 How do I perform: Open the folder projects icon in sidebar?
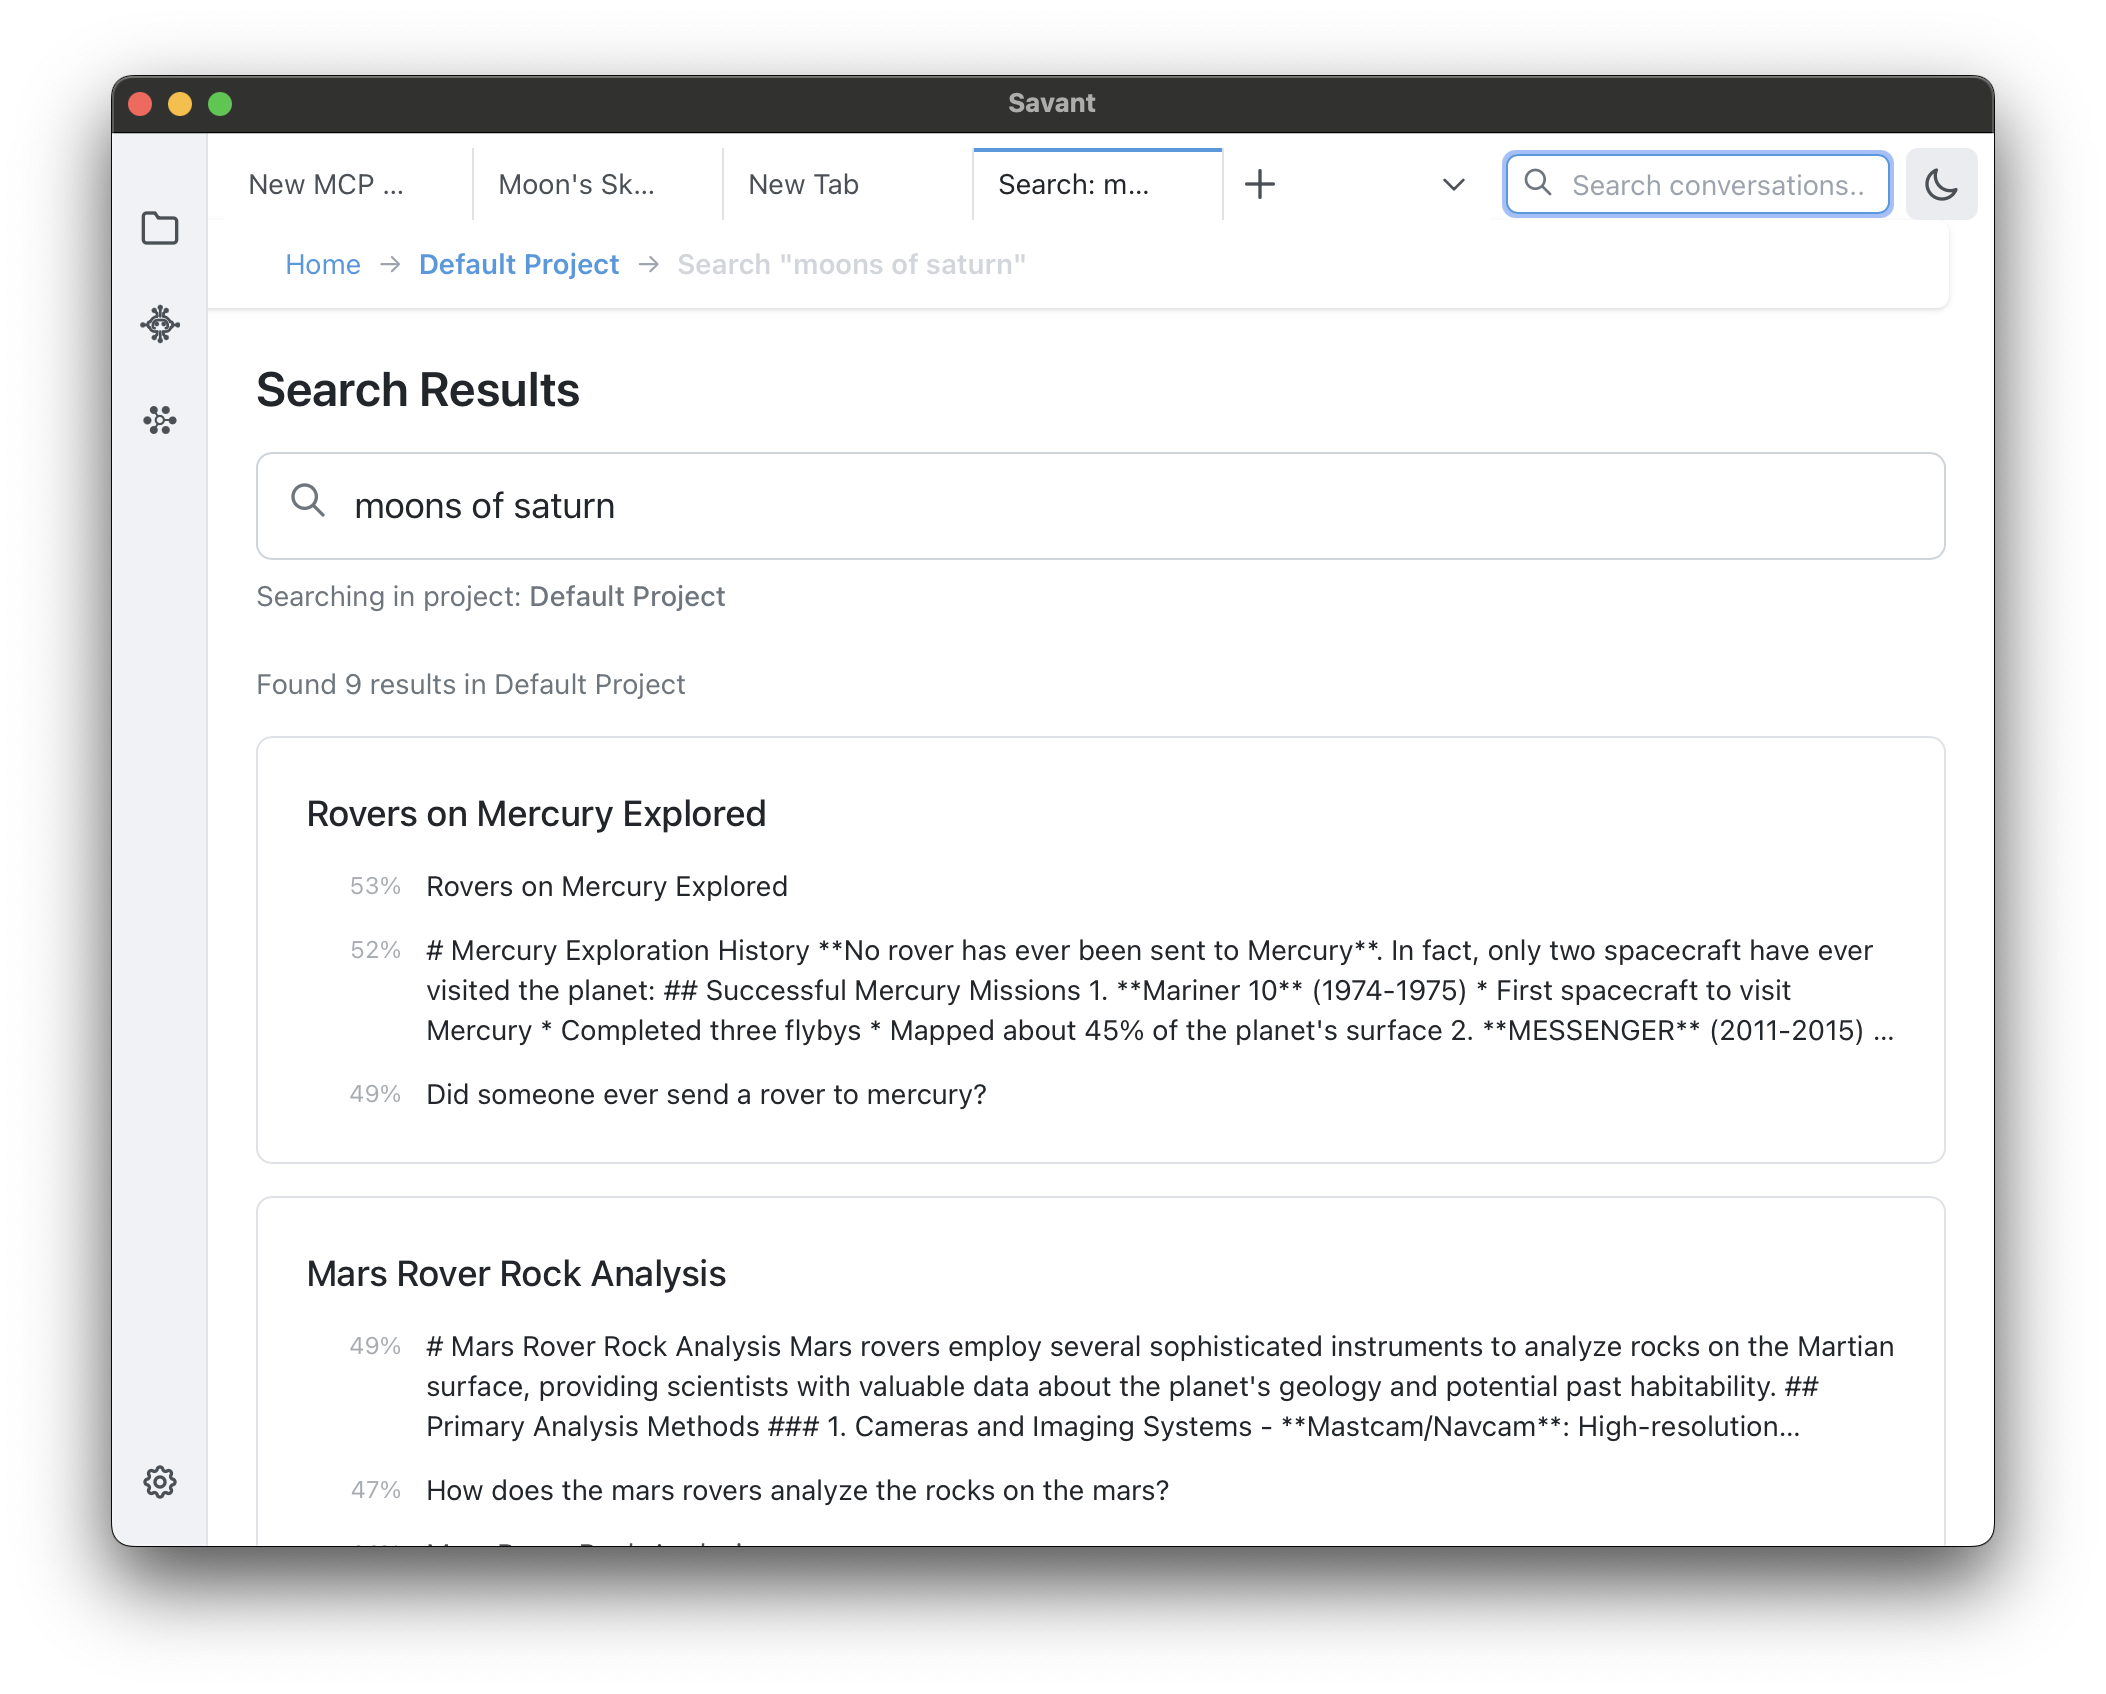160,229
